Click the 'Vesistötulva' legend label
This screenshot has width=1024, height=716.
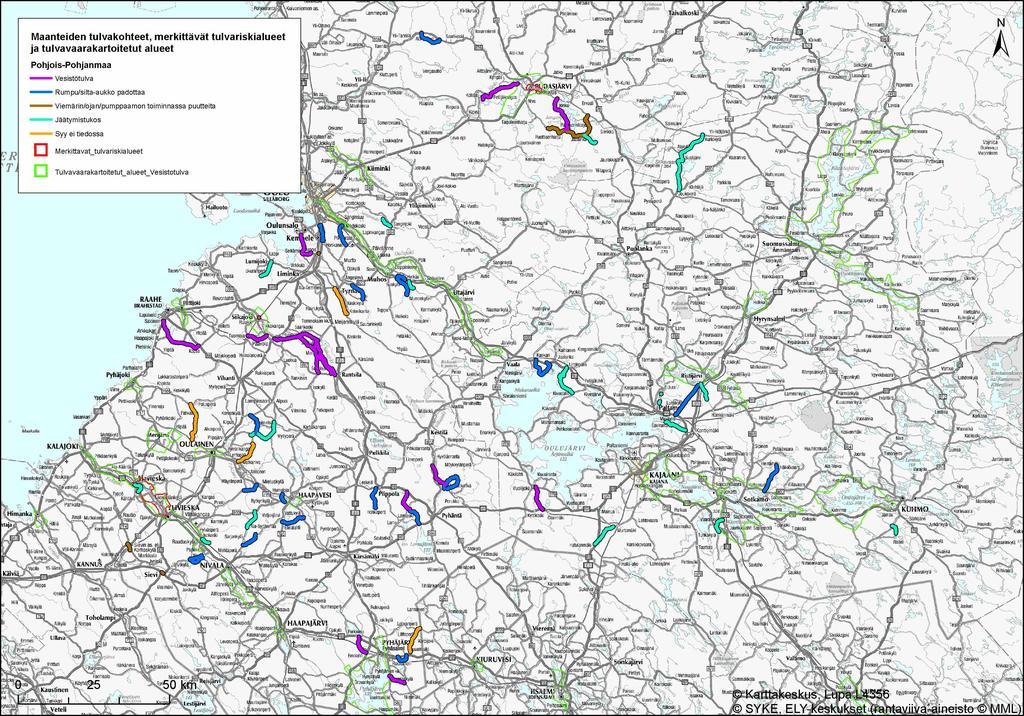coord(74,78)
